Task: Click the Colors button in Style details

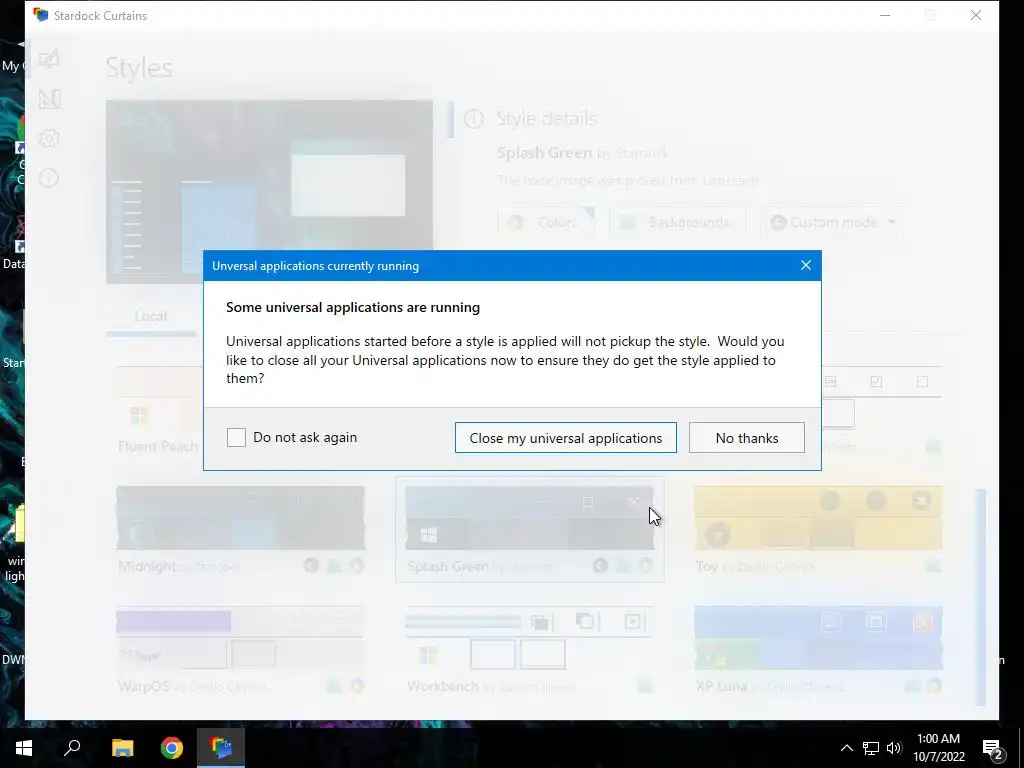Action: [x=546, y=223]
